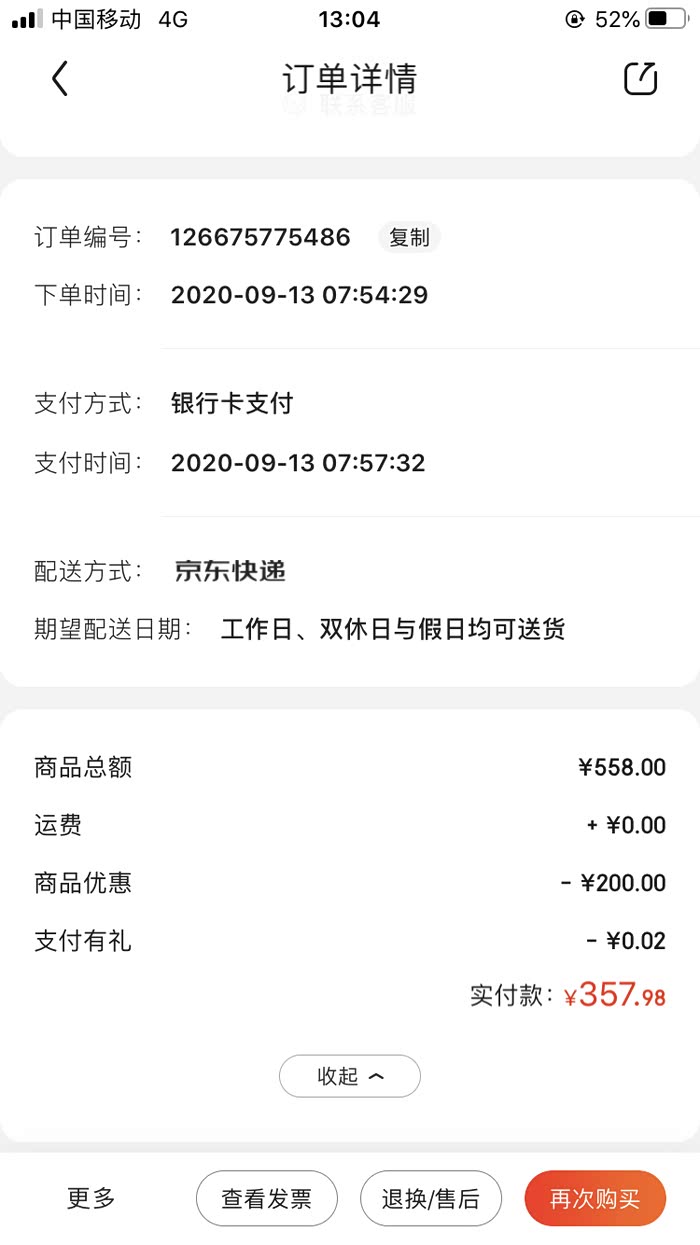The width and height of the screenshot is (700, 1245).
Task: Tap the battery icon in status bar
Action: pyautogui.click(x=667, y=19)
